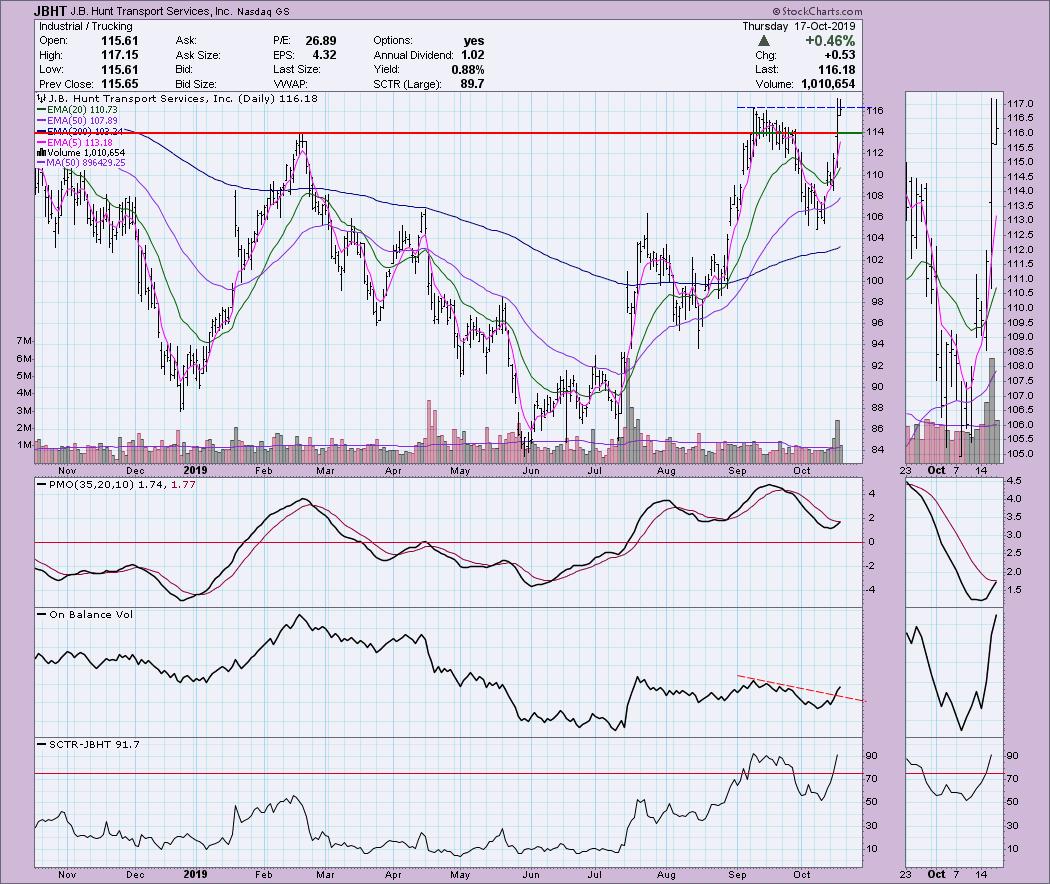
Task: Select the +0.46% percent change
Action: click(830, 41)
